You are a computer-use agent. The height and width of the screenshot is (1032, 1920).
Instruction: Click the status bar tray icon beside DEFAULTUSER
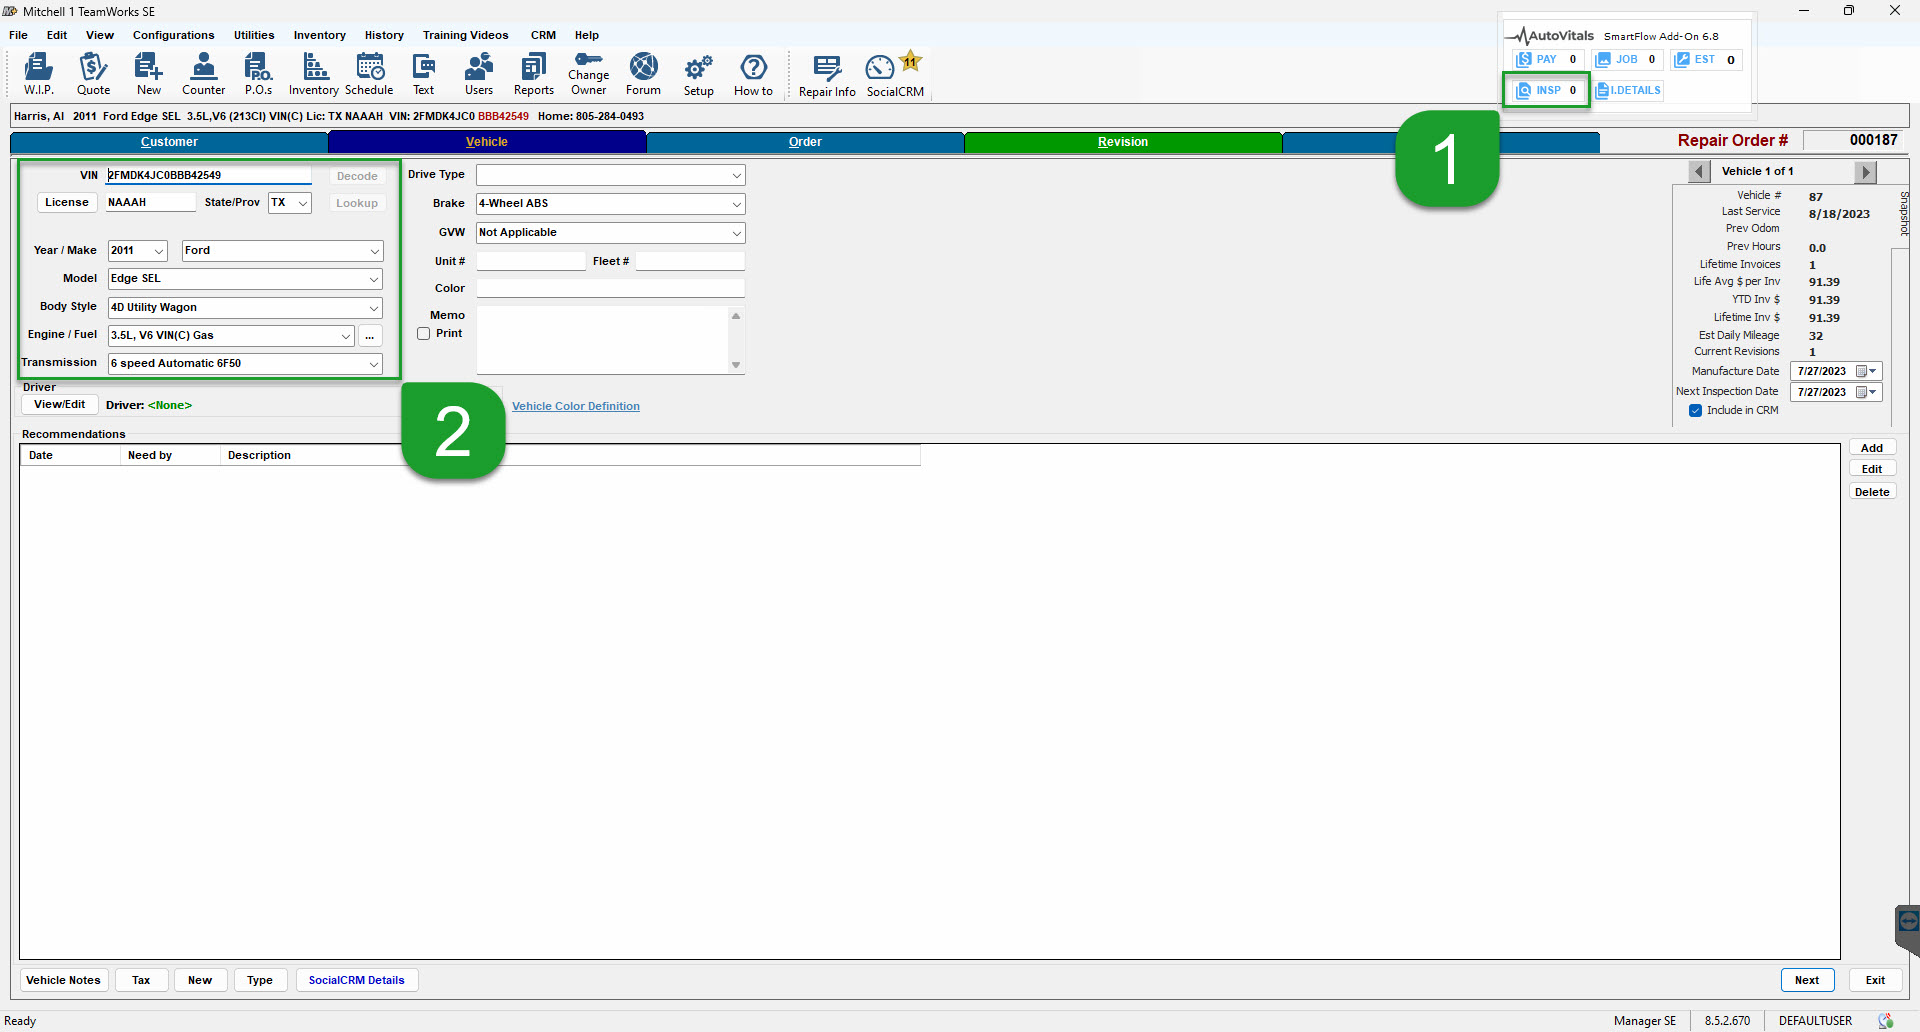click(x=1885, y=1021)
